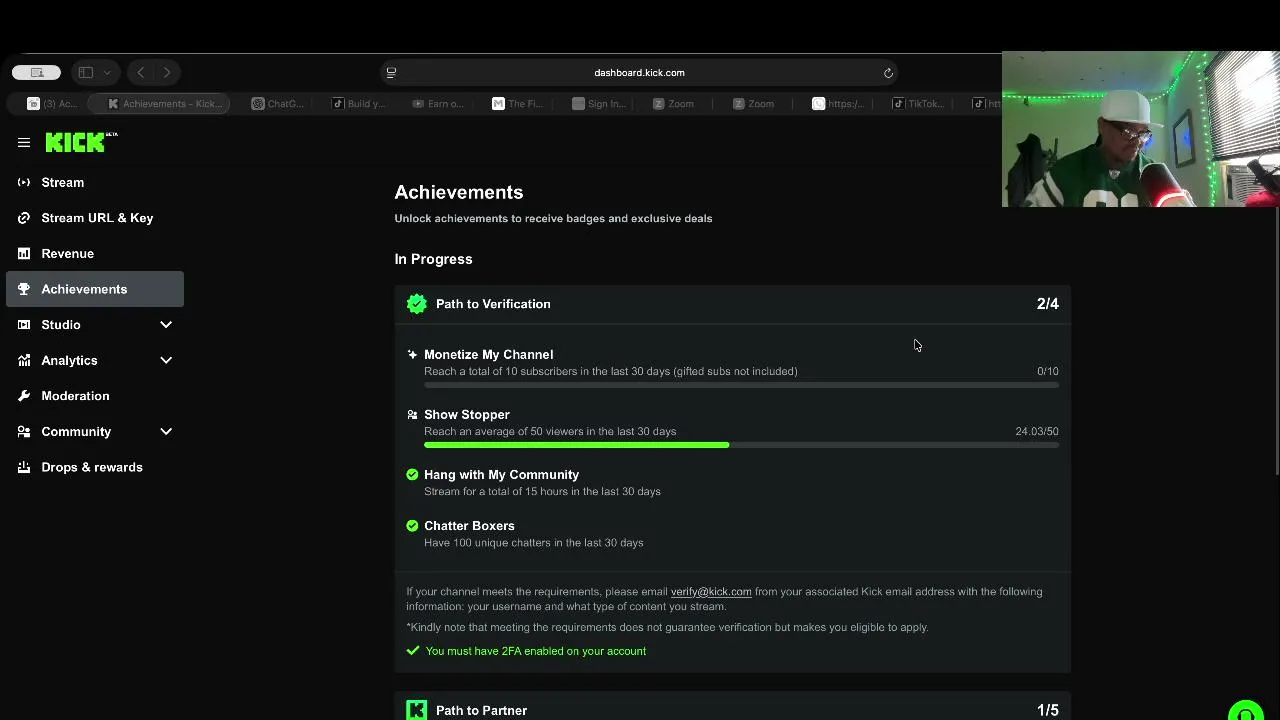The image size is (1280, 720).
Task: Reload the page in the address bar
Action: coord(888,73)
